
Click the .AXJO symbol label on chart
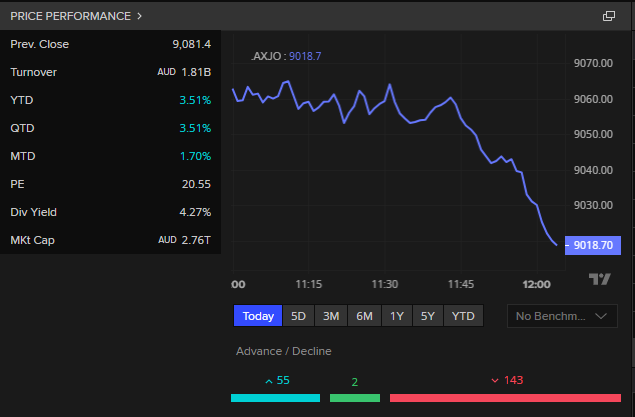point(268,56)
